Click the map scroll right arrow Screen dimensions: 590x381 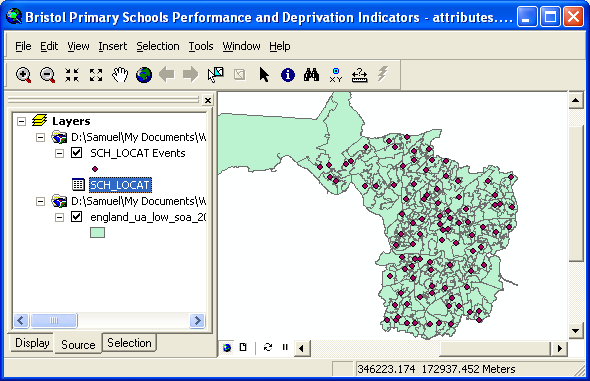(560, 348)
